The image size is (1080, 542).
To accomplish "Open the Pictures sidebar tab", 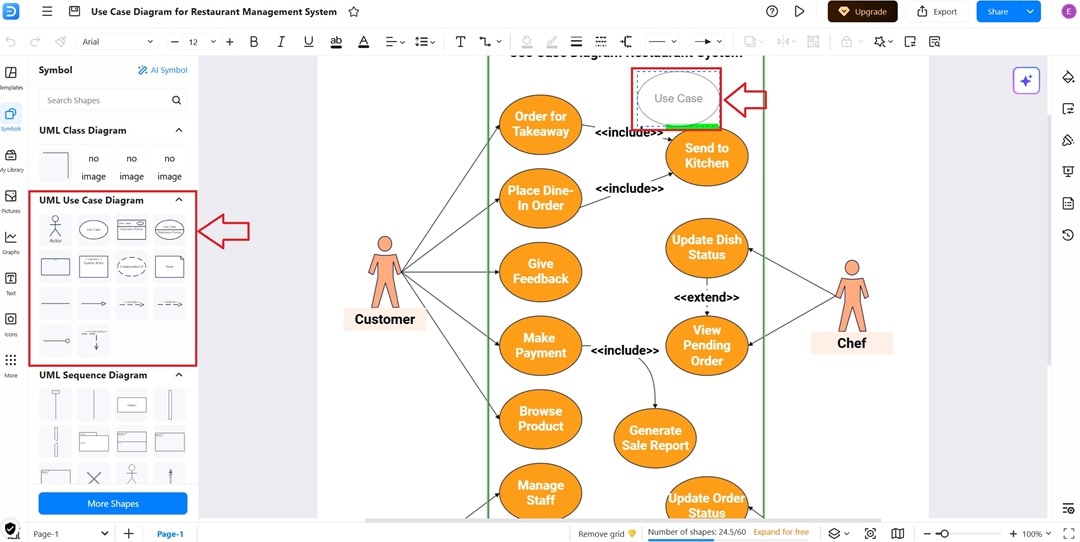I will coord(10,201).
